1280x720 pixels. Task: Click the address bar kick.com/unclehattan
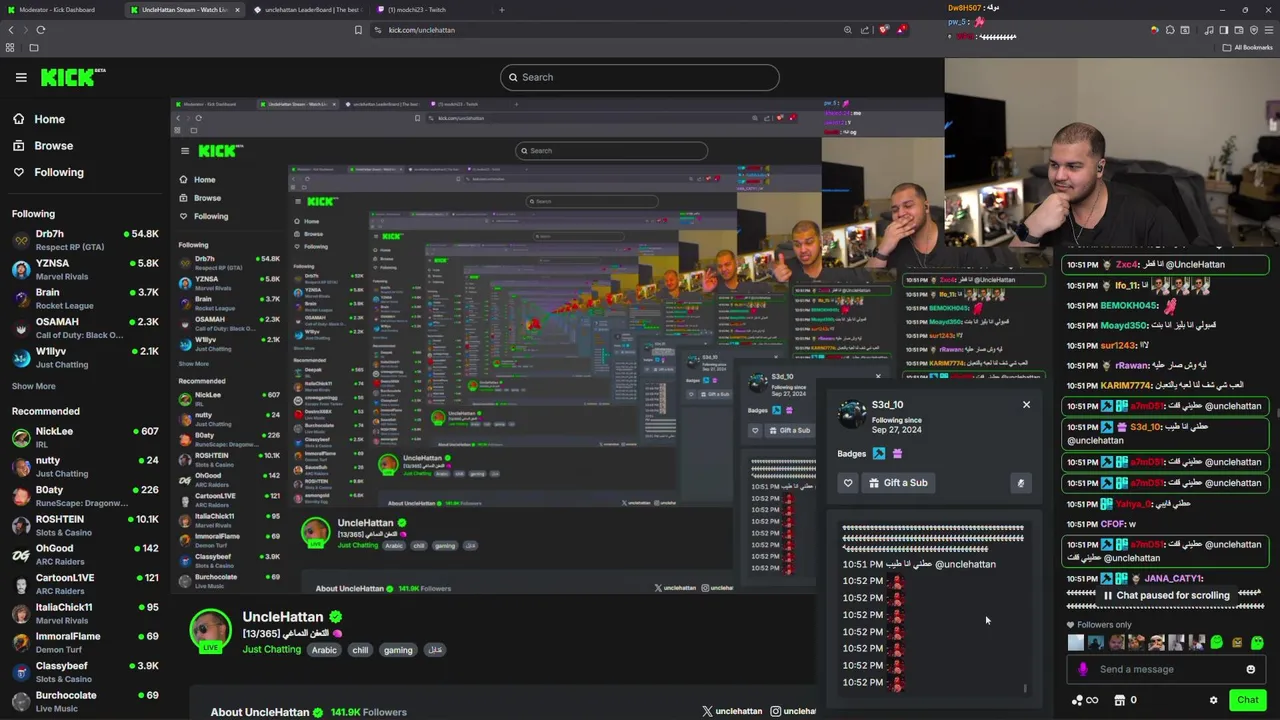tap(421, 30)
